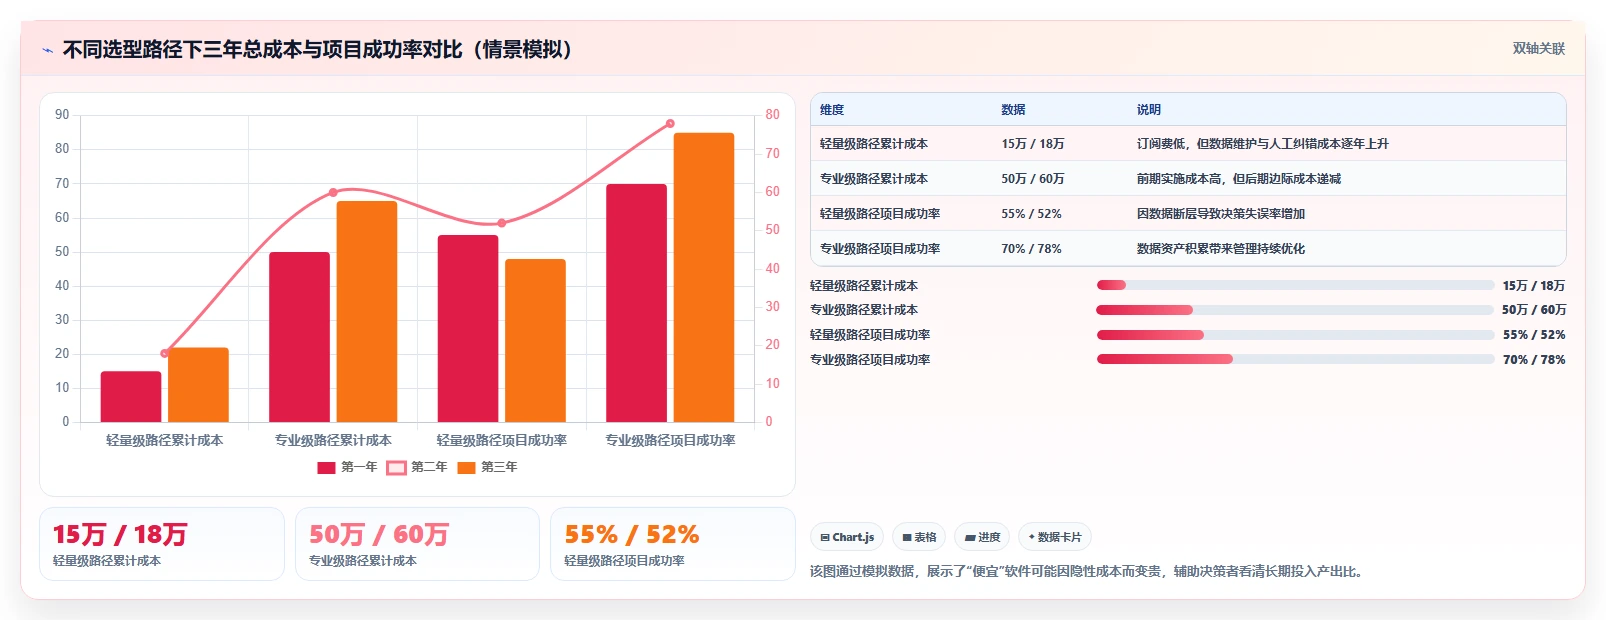Select table row 轻量级路径项目成功率

1188,214
